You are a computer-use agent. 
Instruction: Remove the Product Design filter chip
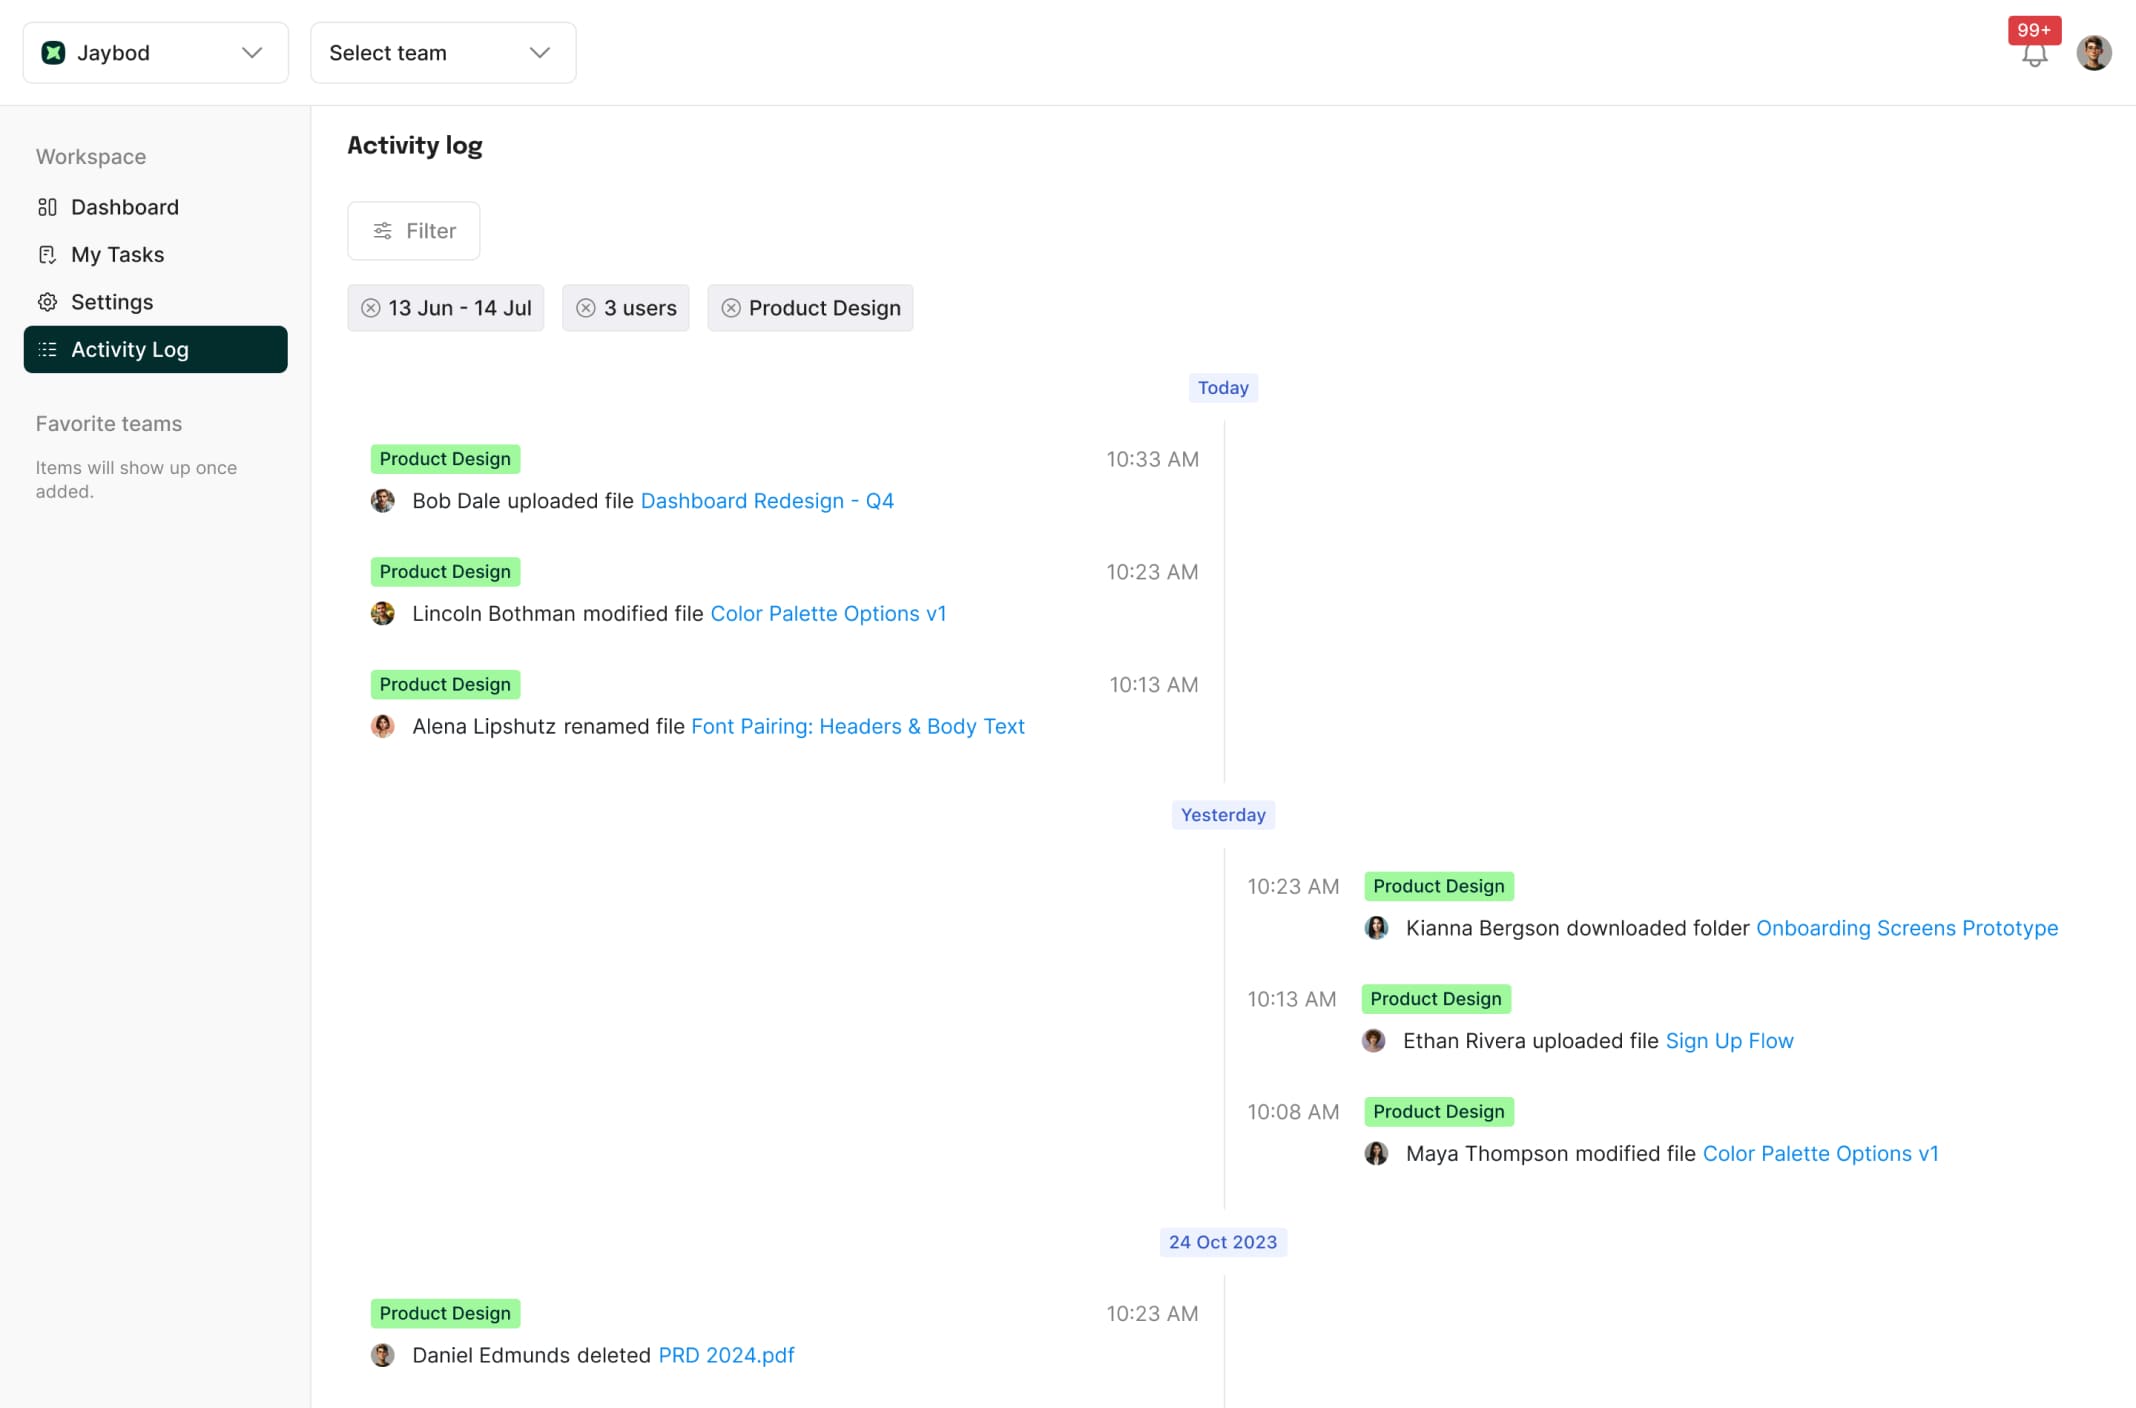pos(731,308)
